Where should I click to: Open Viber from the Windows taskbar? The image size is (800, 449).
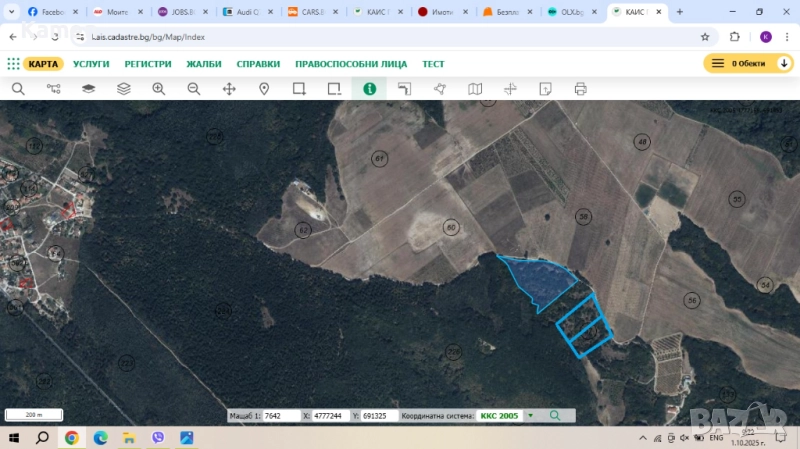158,438
